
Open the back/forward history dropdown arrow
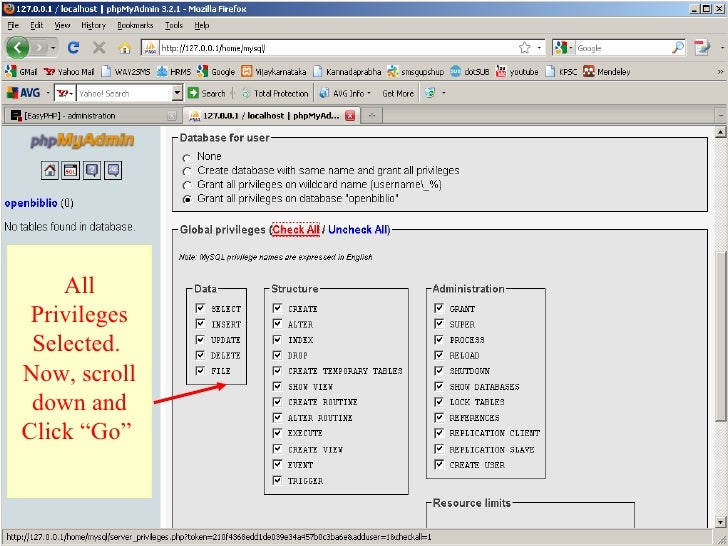53,47
